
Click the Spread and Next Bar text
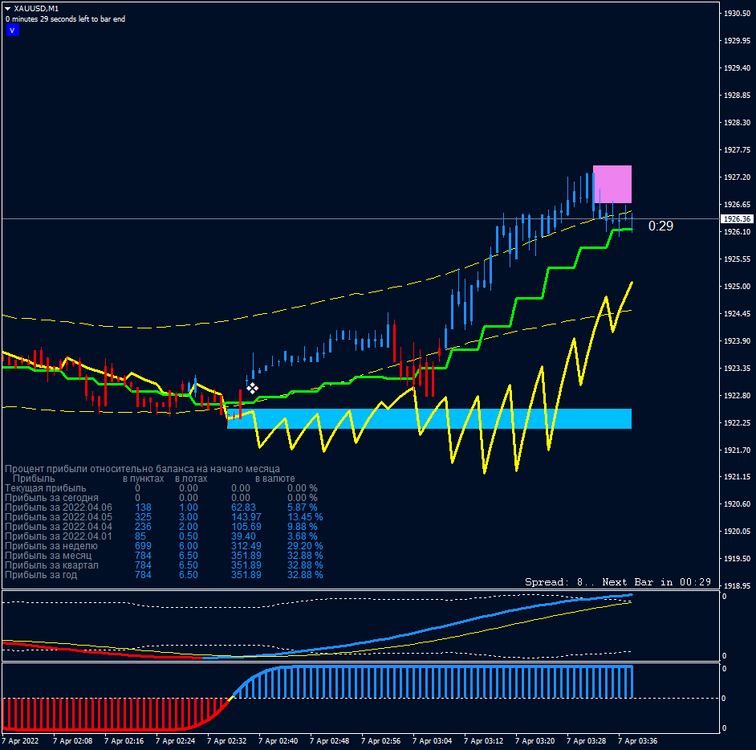click(618, 582)
